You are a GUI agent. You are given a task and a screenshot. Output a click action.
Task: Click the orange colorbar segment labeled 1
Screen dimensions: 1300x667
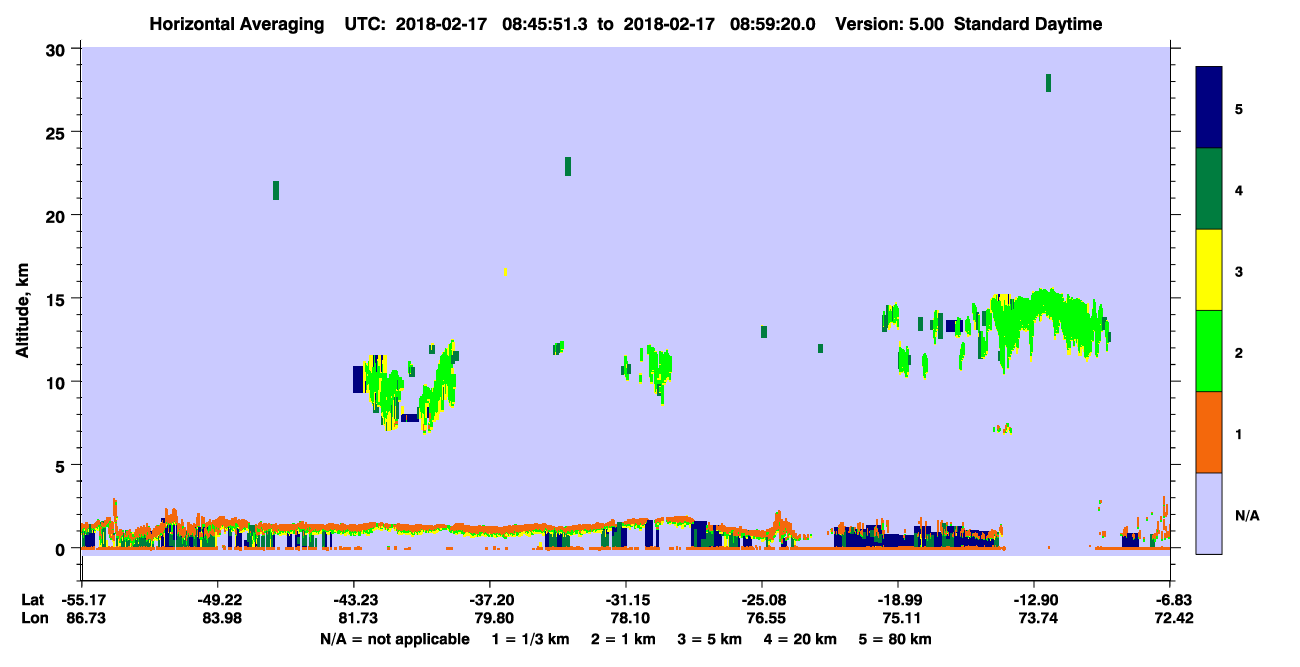coord(1209,432)
